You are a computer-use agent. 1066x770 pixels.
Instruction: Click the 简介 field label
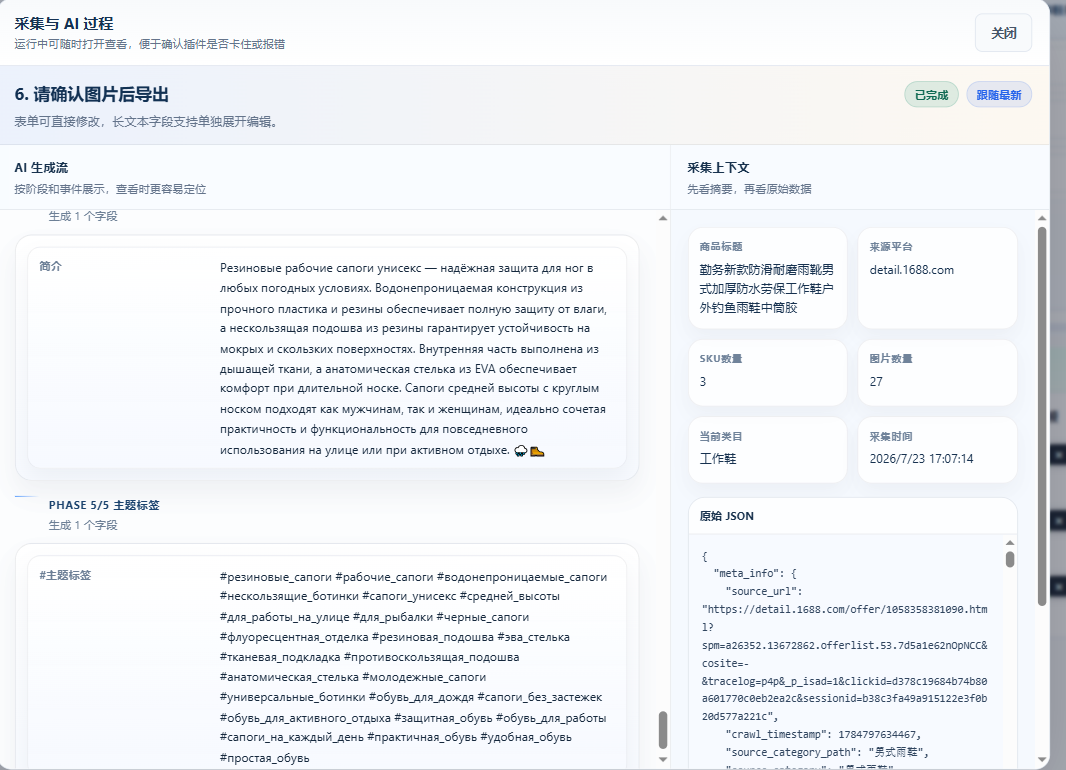(x=50, y=266)
